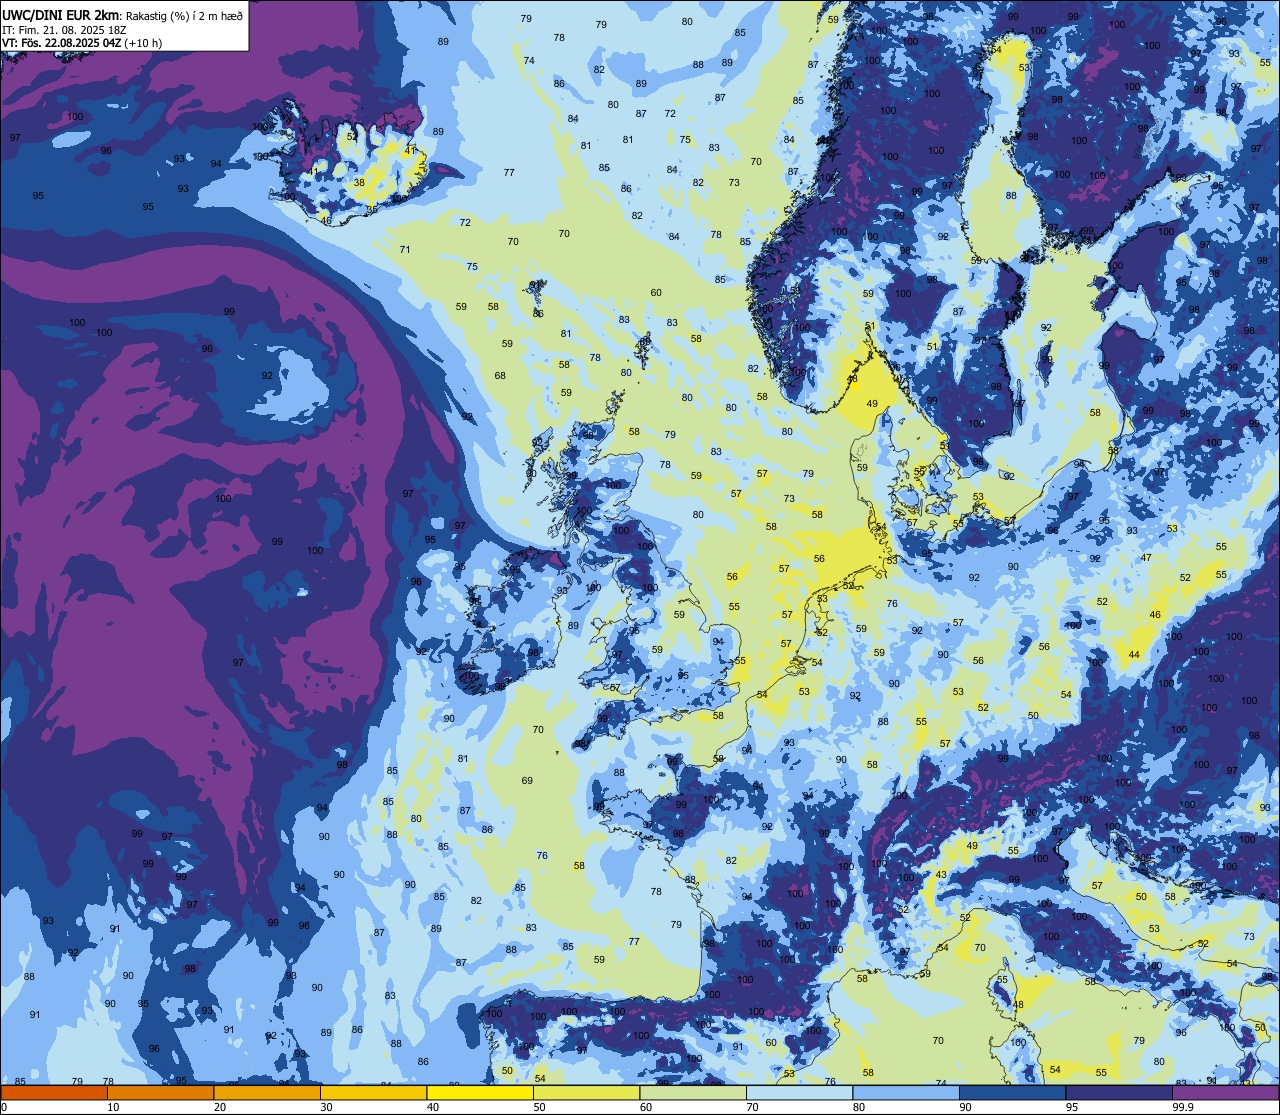Click the '44' humidity value in the yellow area over Poland
The height and width of the screenshot is (1115, 1280).
click(x=1134, y=655)
